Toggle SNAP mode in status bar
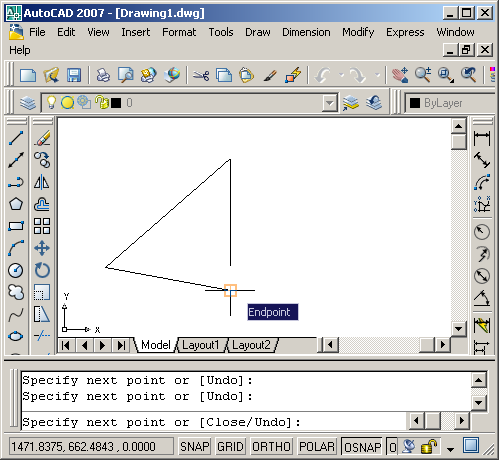This screenshot has height=460, width=499. pos(194,446)
